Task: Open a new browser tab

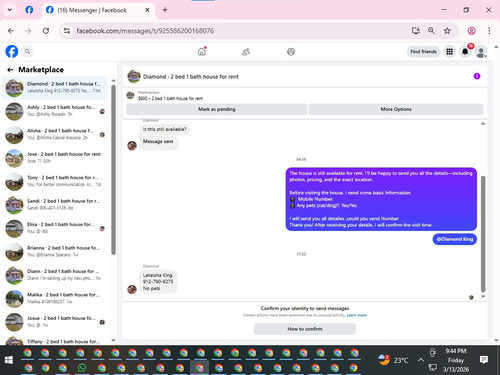Action: point(165,10)
